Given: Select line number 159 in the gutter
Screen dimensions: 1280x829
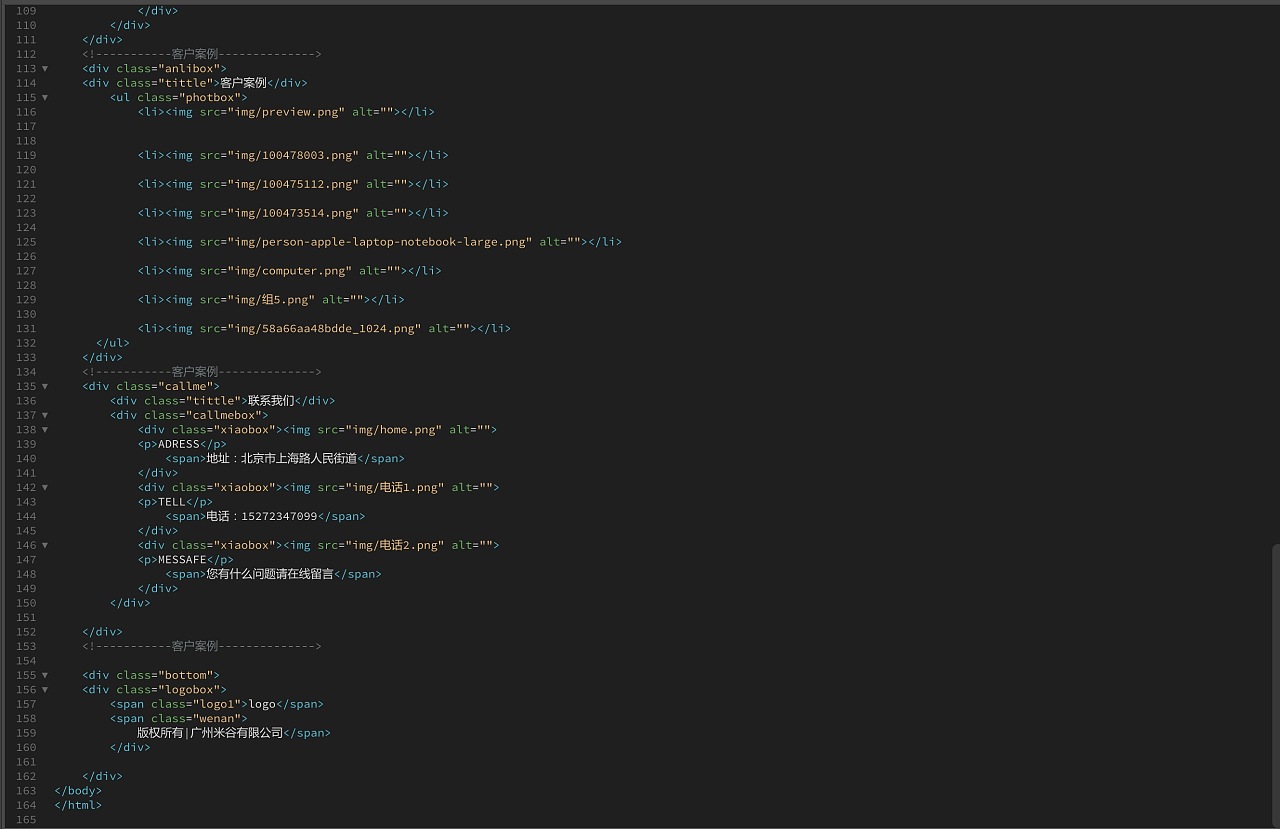Looking at the screenshot, I should tap(26, 733).
